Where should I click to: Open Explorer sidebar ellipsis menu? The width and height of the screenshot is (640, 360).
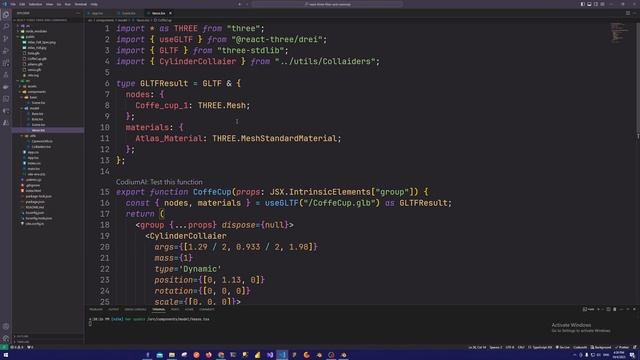(x=78, y=13)
